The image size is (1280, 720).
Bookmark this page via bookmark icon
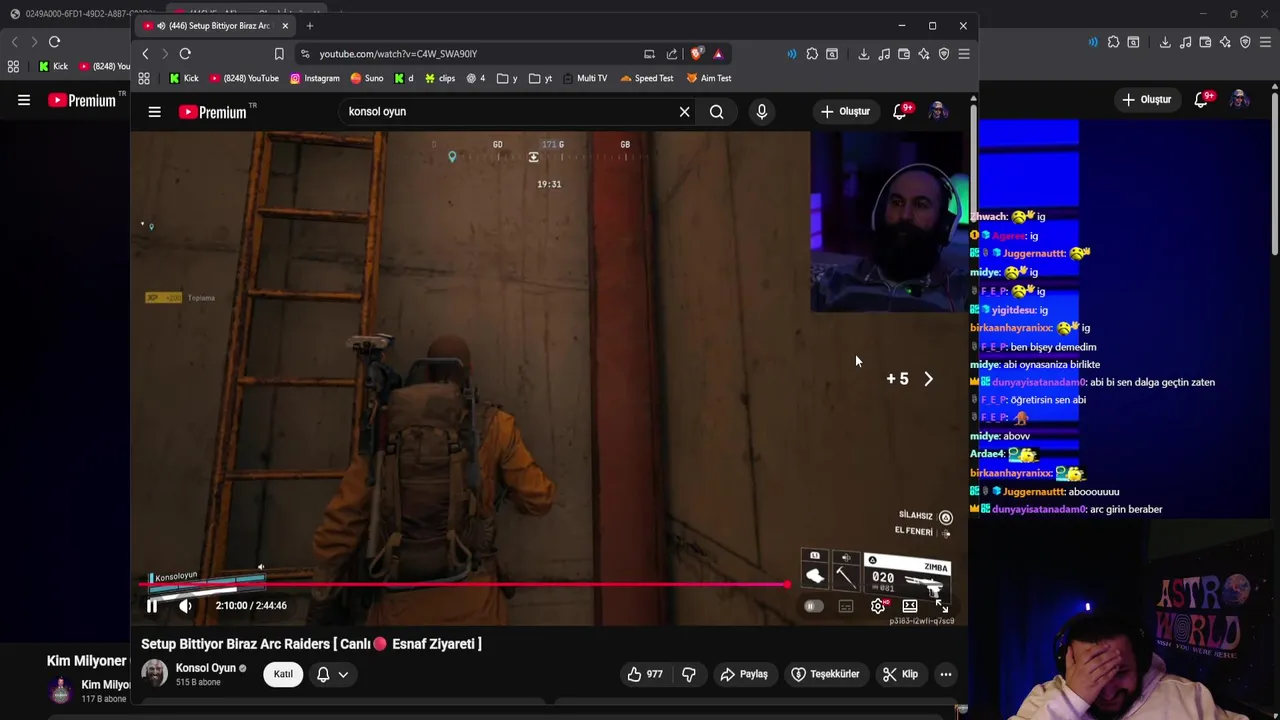coord(279,54)
